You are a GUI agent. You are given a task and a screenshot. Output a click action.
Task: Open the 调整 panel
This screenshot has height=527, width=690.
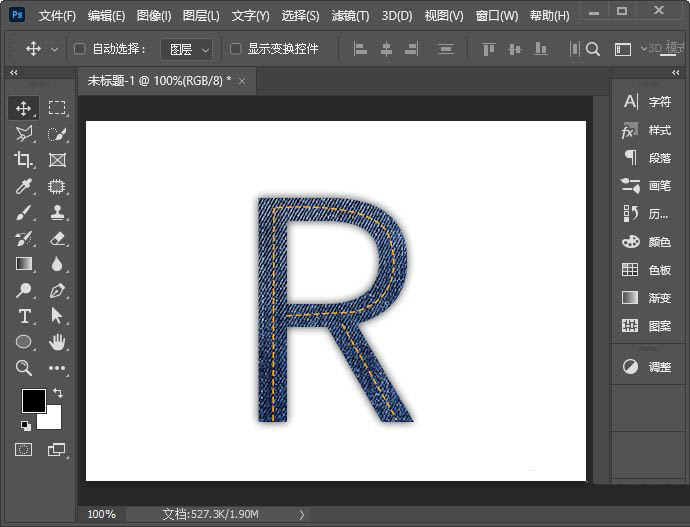[x=647, y=366]
